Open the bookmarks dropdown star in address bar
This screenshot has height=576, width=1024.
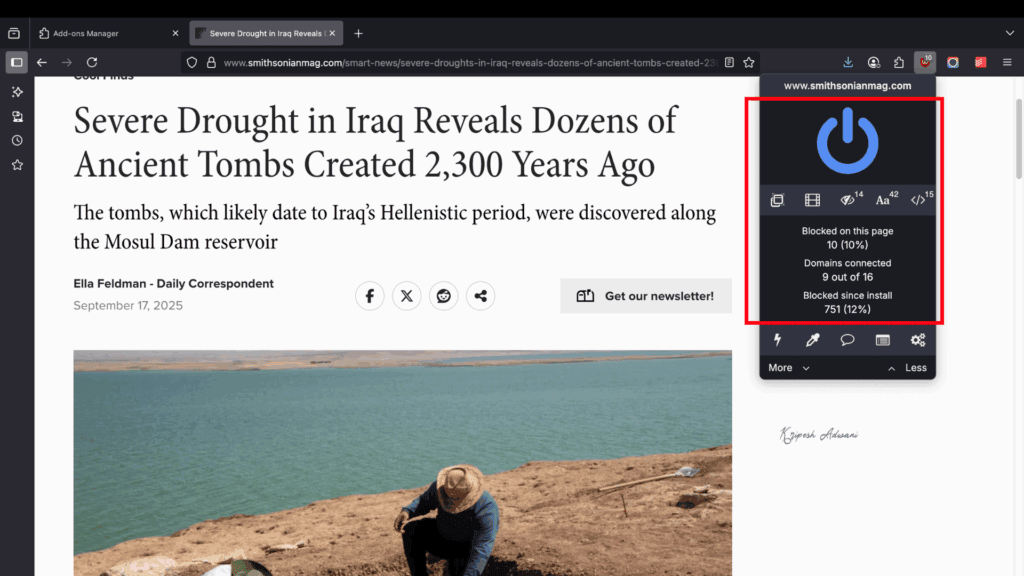tap(749, 61)
